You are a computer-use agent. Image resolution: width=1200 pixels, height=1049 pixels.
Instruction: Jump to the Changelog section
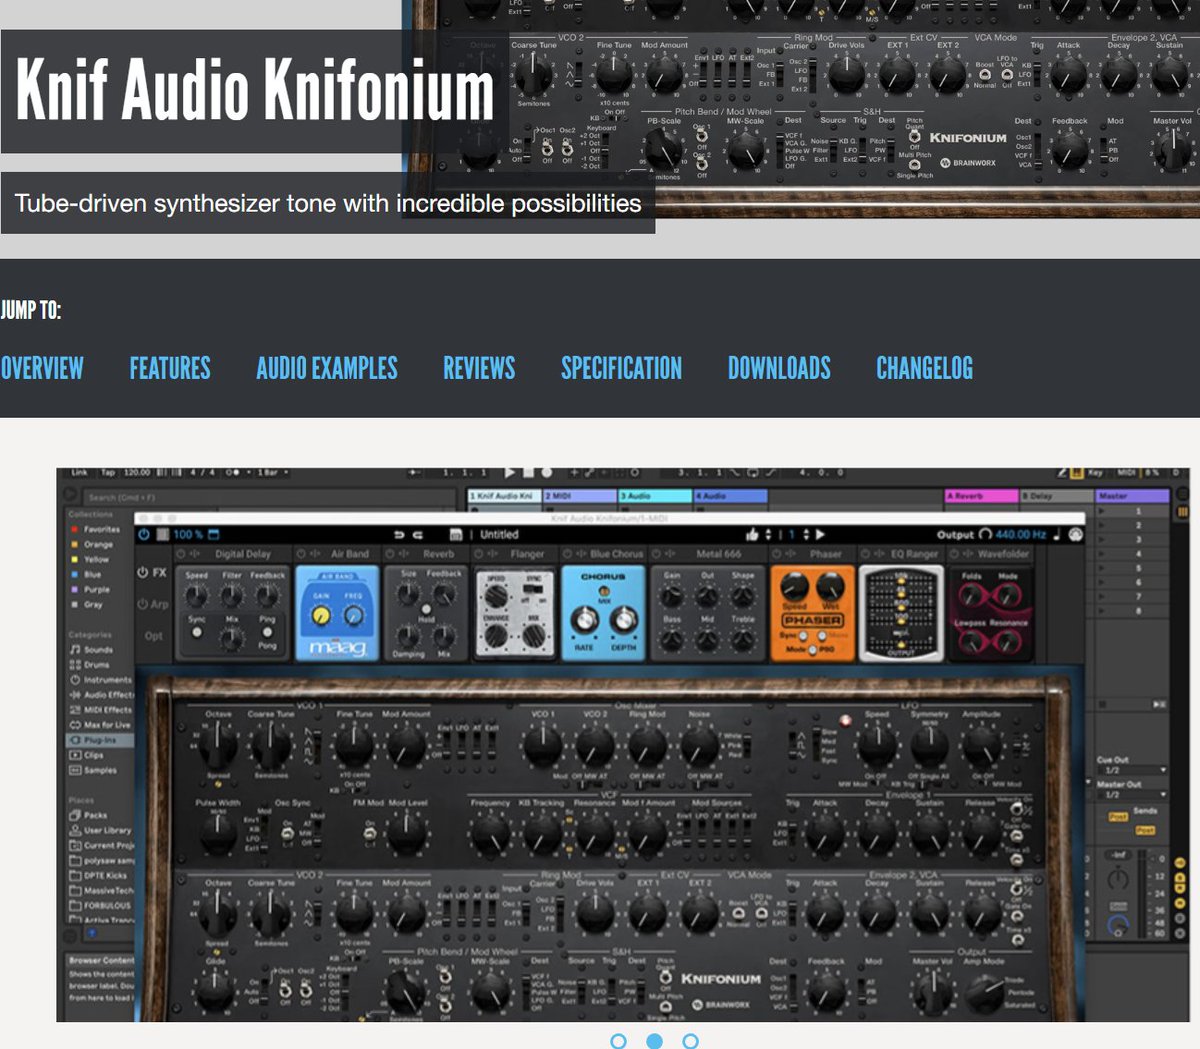tap(924, 368)
